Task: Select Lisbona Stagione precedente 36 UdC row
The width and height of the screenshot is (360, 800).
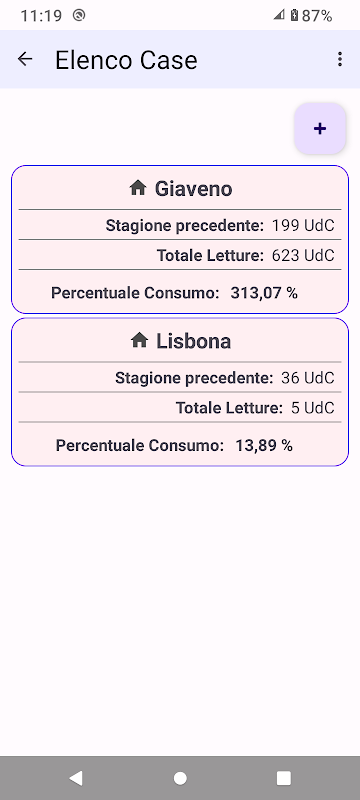Action: point(180,378)
